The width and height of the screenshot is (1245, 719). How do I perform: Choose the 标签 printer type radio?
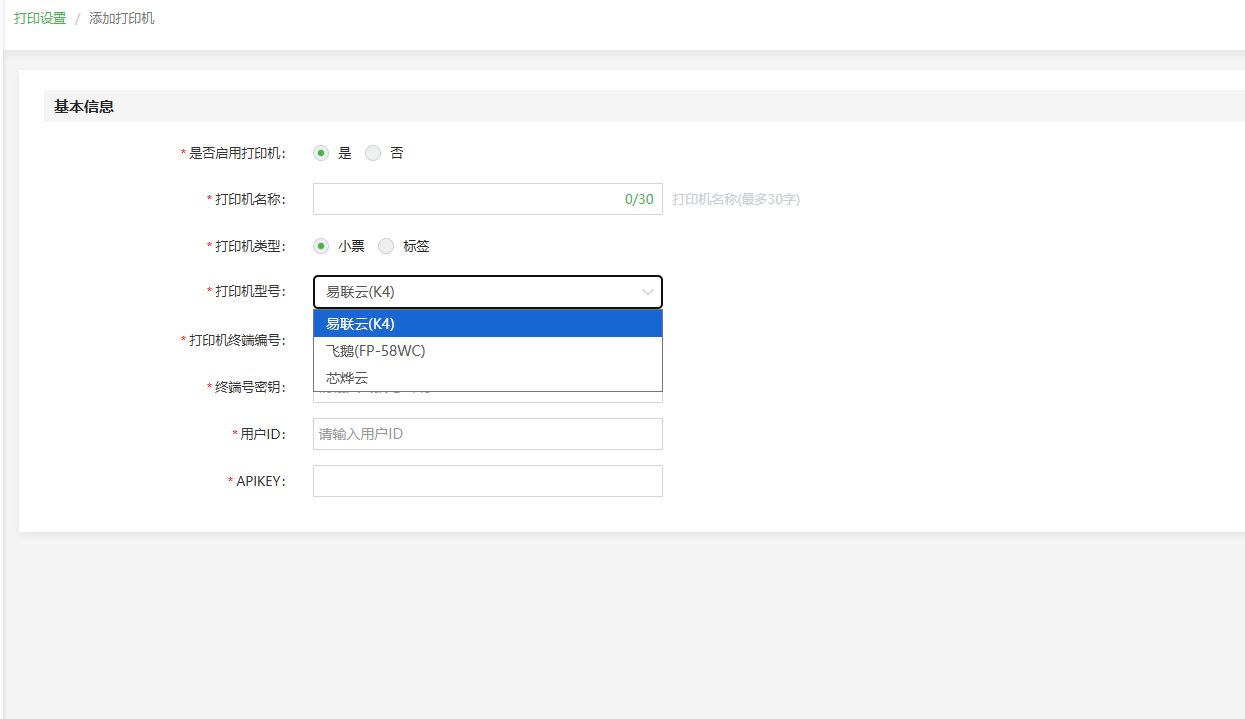pyautogui.click(x=386, y=246)
